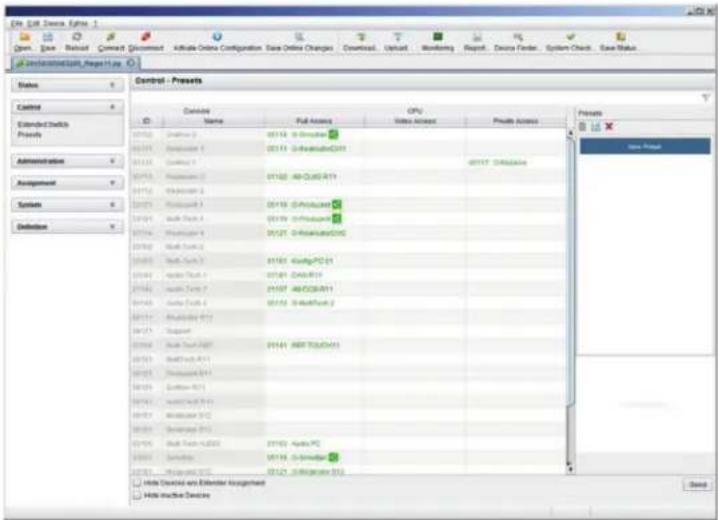Open the Edit menu

pyautogui.click(x=33, y=23)
